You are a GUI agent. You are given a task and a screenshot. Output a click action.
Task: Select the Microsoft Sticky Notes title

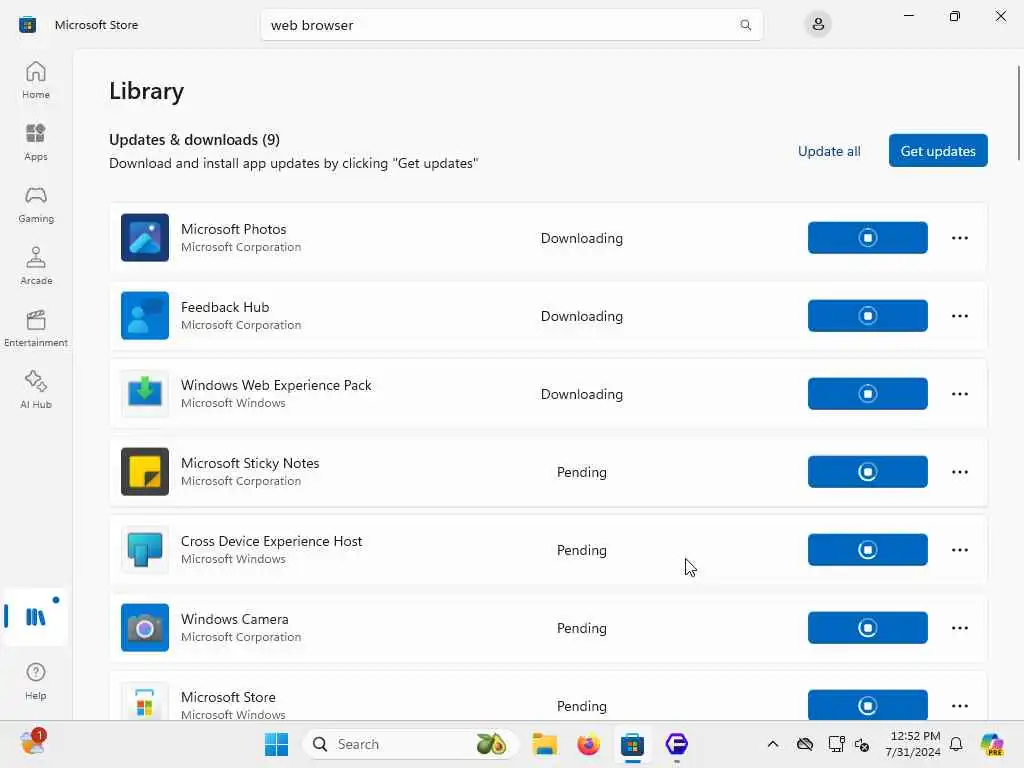pyautogui.click(x=250, y=463)
